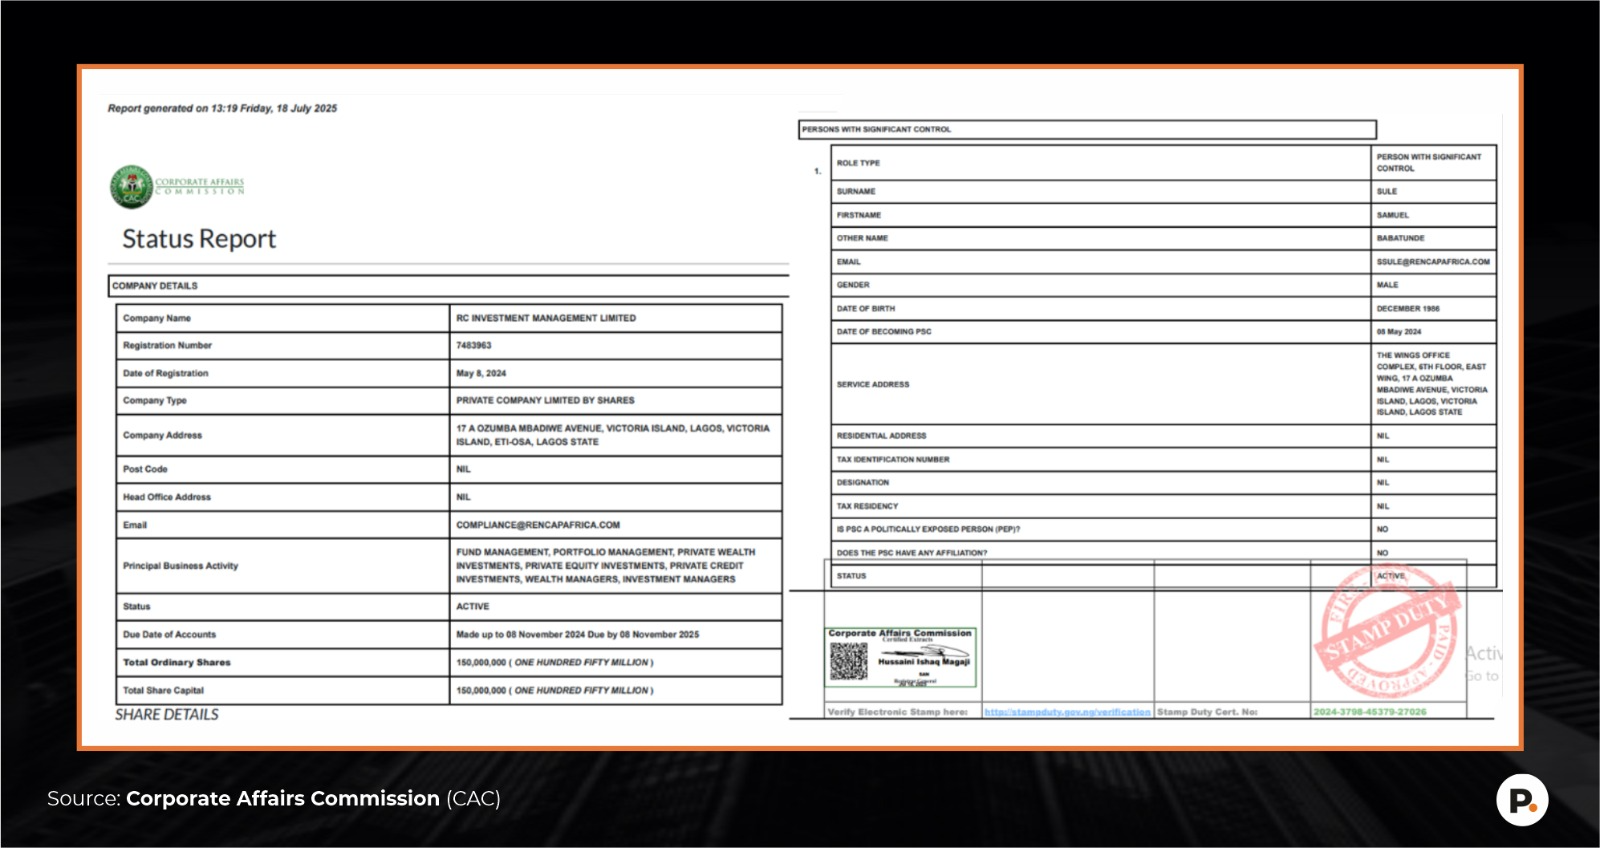The height and width of the screenshot is (848, 1600).
Task: Select SSULE@RENCAPAFRICA.COM email
Action: pyautogui.click(x=1433, y=262)
